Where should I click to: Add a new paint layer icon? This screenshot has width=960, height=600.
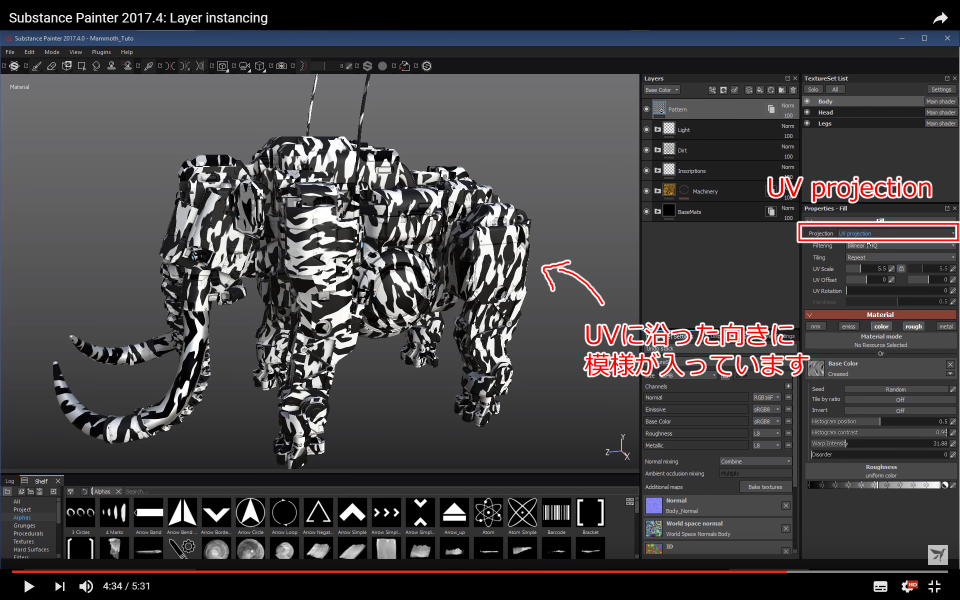(748, 90)
